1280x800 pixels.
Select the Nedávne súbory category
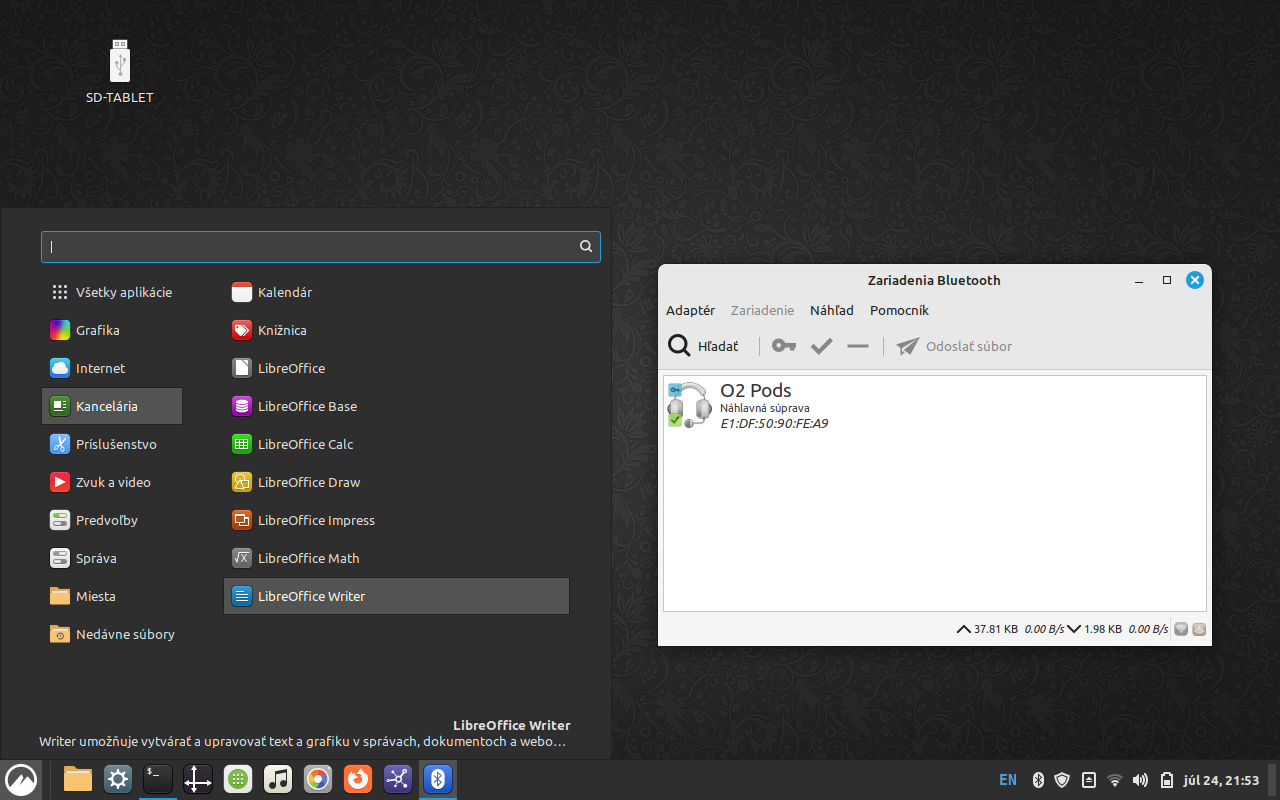(x=112, y=634)
